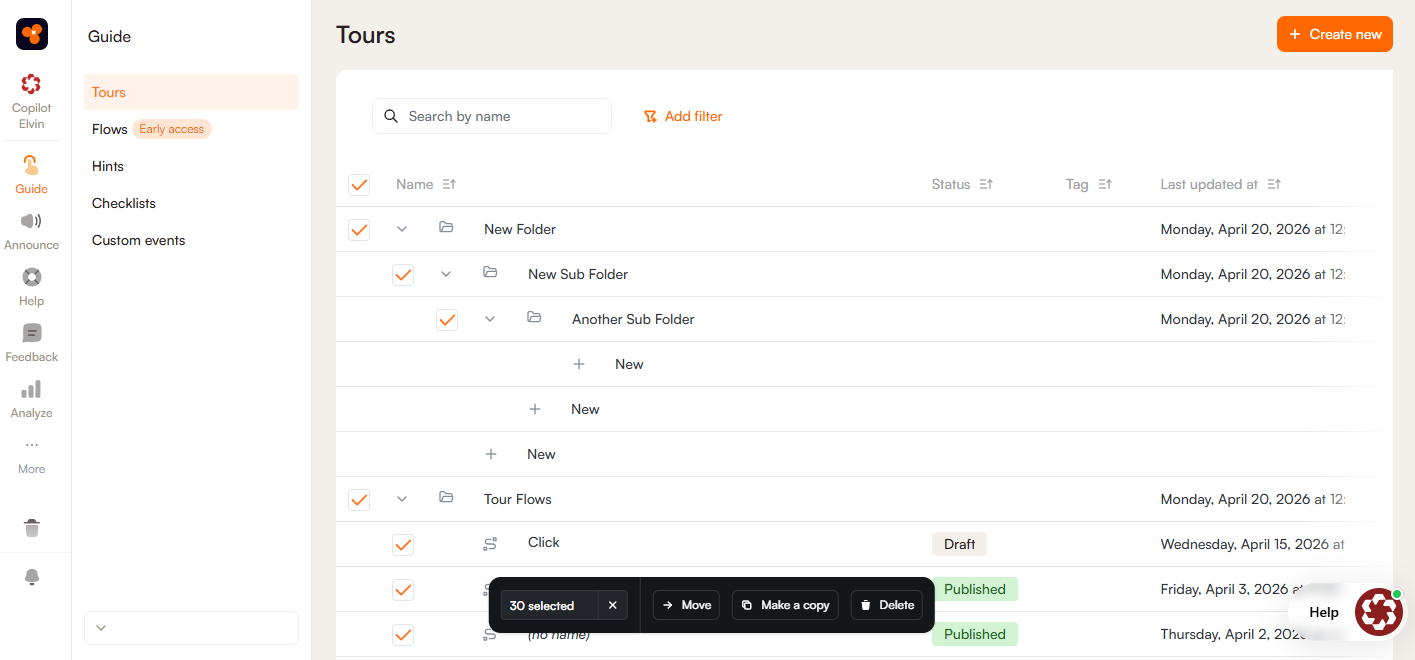Image resolution: width=1415 pixels, height=660 pixels.
Task: Clear the 30 selected items
Action: pos(613,605)
